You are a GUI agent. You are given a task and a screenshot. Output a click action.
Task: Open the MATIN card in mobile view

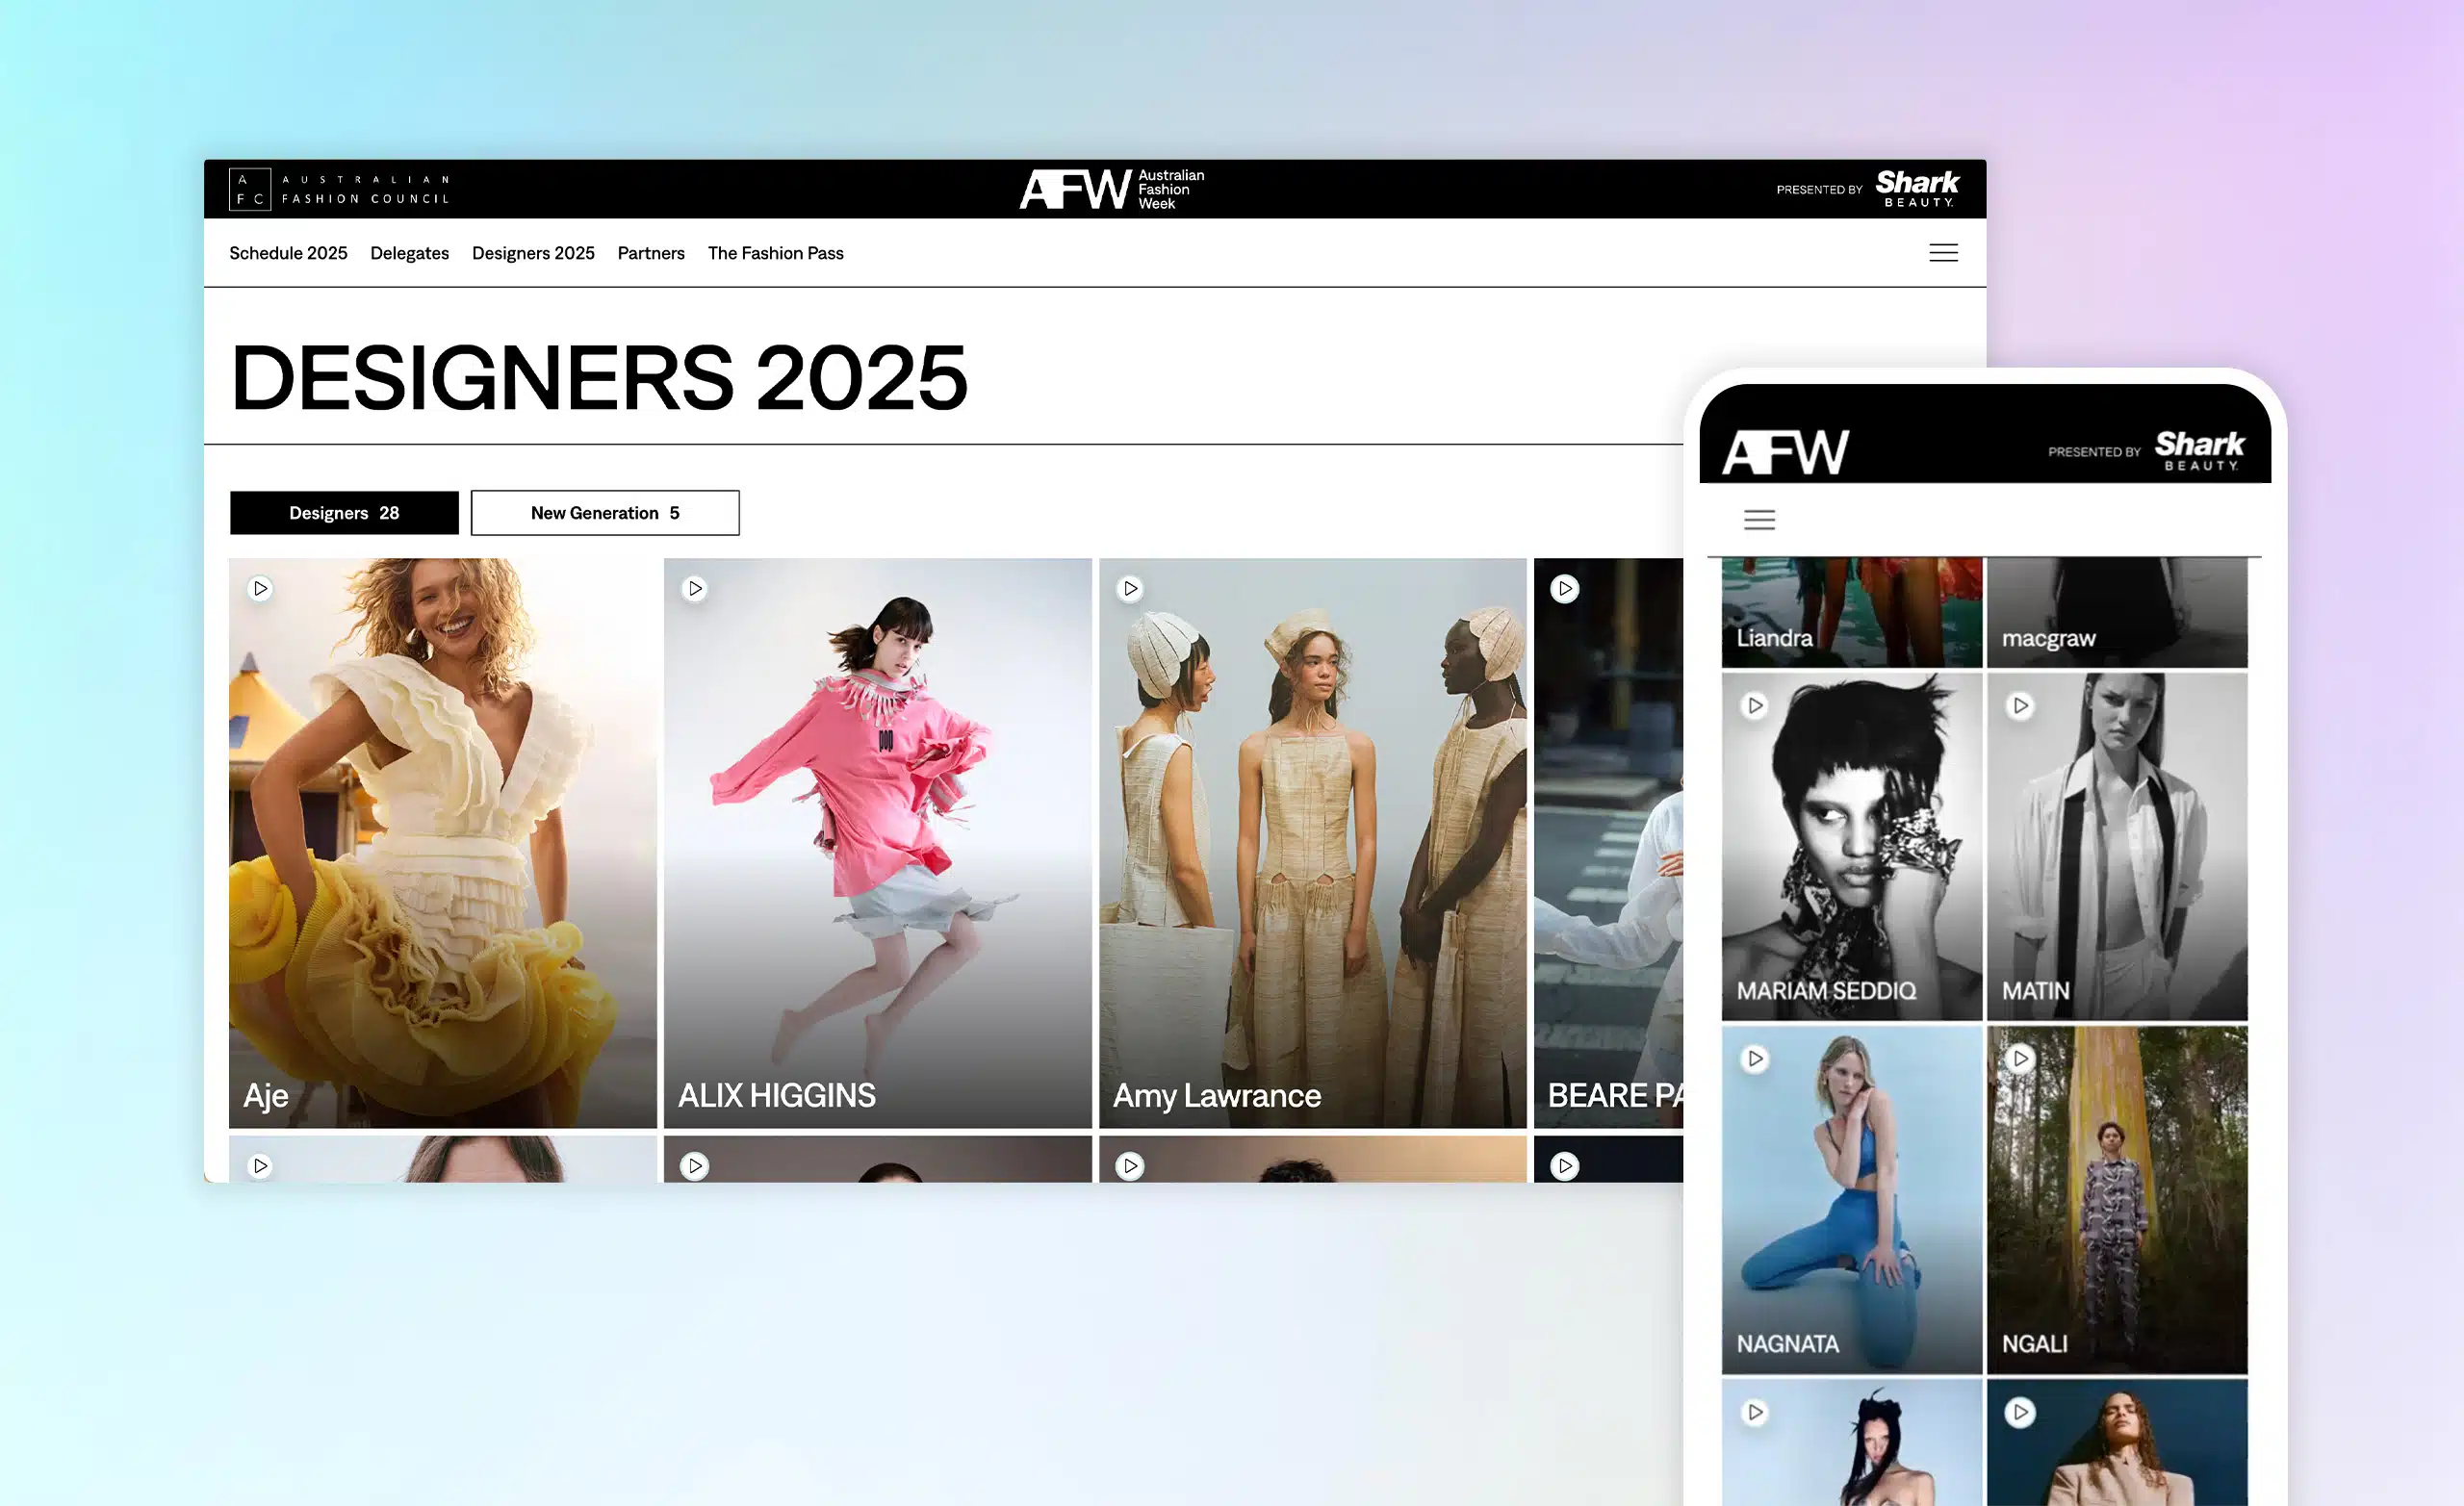(x=2117, y=847)
